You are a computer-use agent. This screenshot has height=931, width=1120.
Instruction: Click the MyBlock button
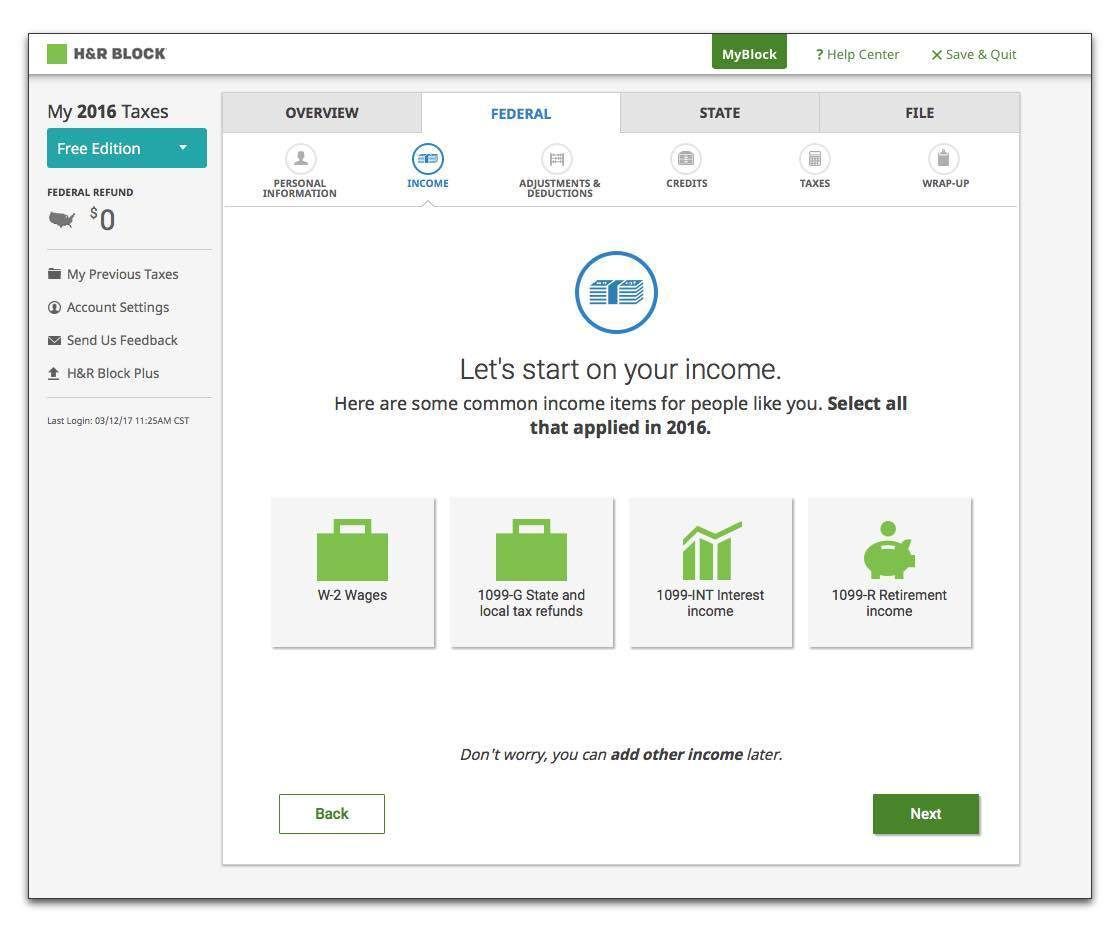pos(749,54)
